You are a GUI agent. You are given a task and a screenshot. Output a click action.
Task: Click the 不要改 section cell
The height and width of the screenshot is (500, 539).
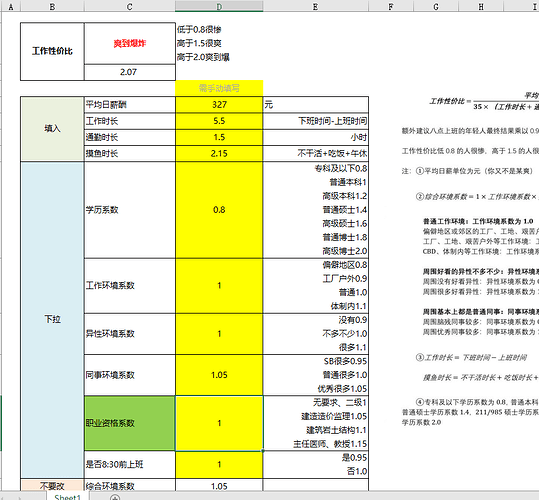pos(52,486)
